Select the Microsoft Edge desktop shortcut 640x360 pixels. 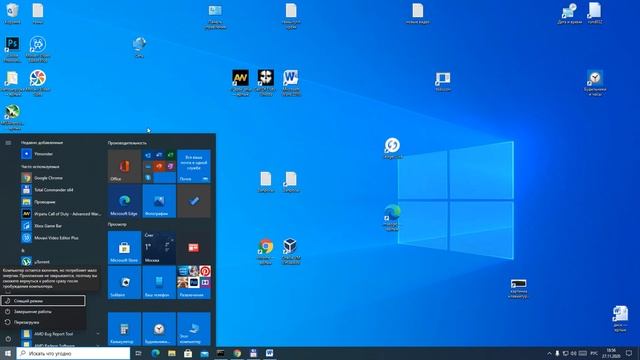click(x=392, y=217)
